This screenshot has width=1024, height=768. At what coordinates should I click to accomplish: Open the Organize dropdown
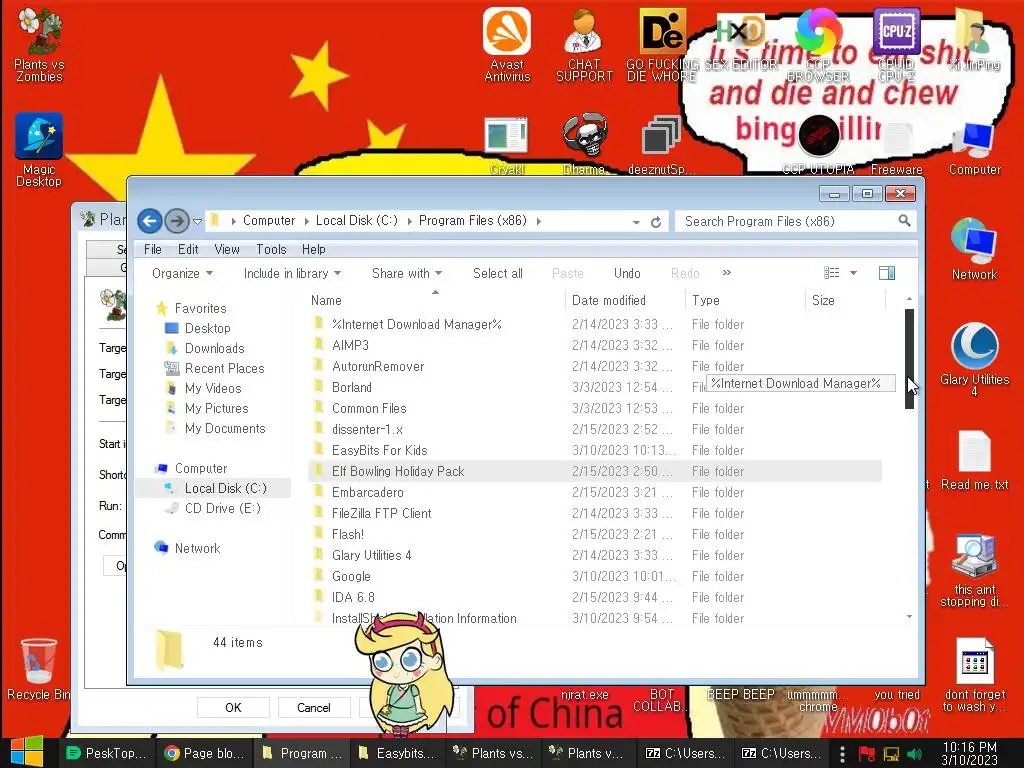(182, 274)
